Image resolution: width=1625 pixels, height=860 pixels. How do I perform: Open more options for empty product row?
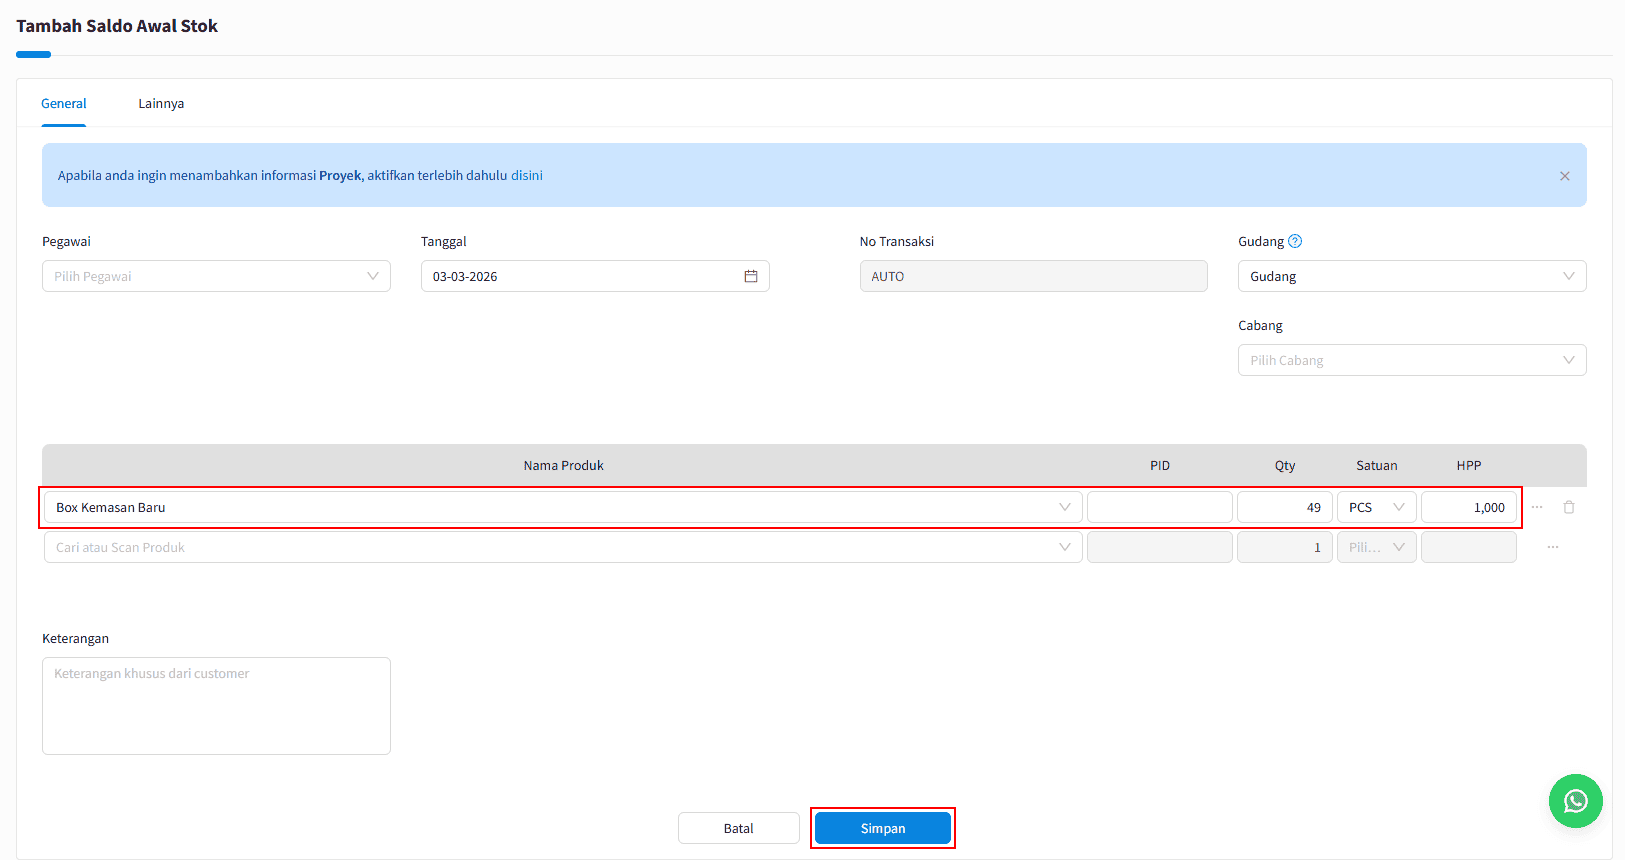tap(1552, 547)
